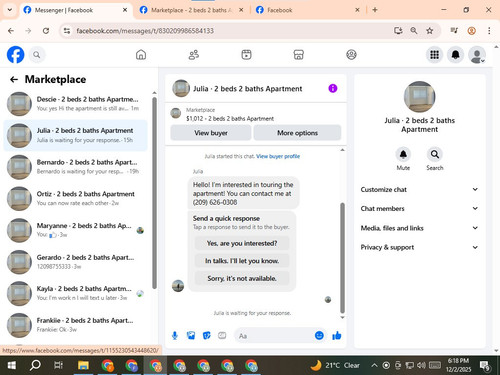500x375 pixels.
Task: Open Task View on the taskbar
Action: pyautogui.click(x=59, y=365)
